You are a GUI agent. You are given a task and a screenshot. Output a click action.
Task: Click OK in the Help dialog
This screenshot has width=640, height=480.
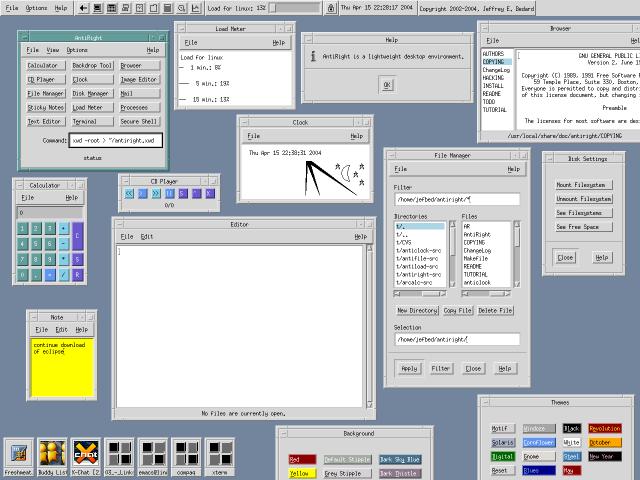tap(386, 86)
